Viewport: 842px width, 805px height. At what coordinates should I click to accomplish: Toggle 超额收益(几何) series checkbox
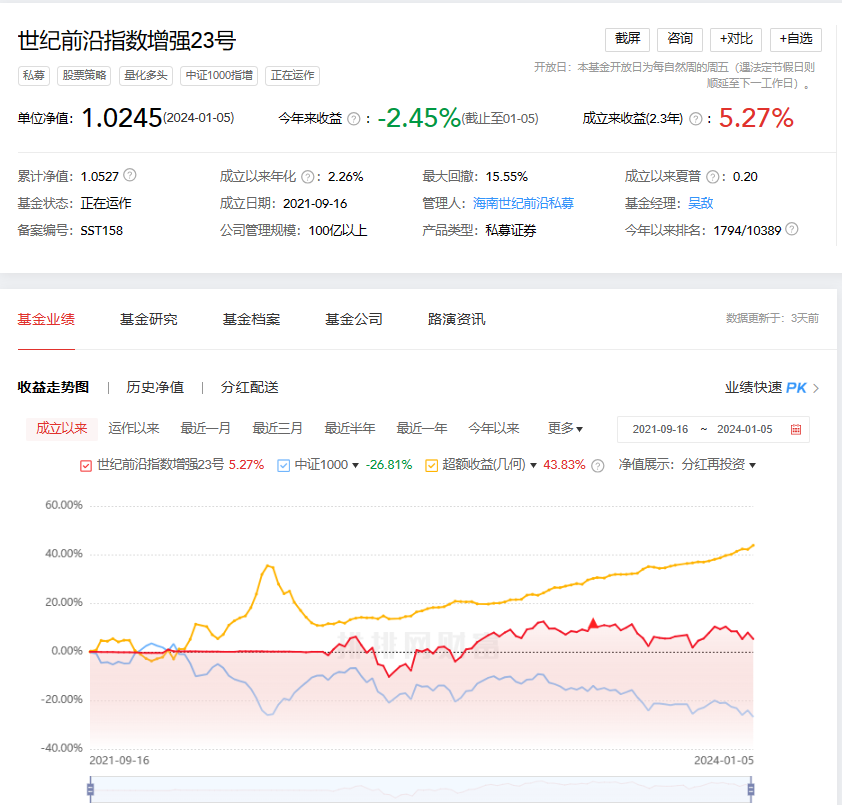click(431, 466)
